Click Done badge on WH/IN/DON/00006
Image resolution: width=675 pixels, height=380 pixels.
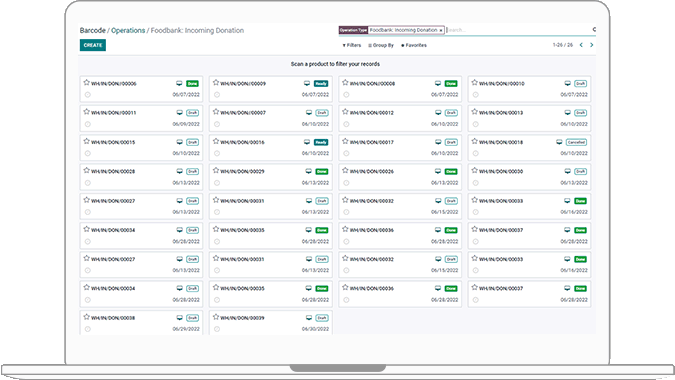coord(192,83)
